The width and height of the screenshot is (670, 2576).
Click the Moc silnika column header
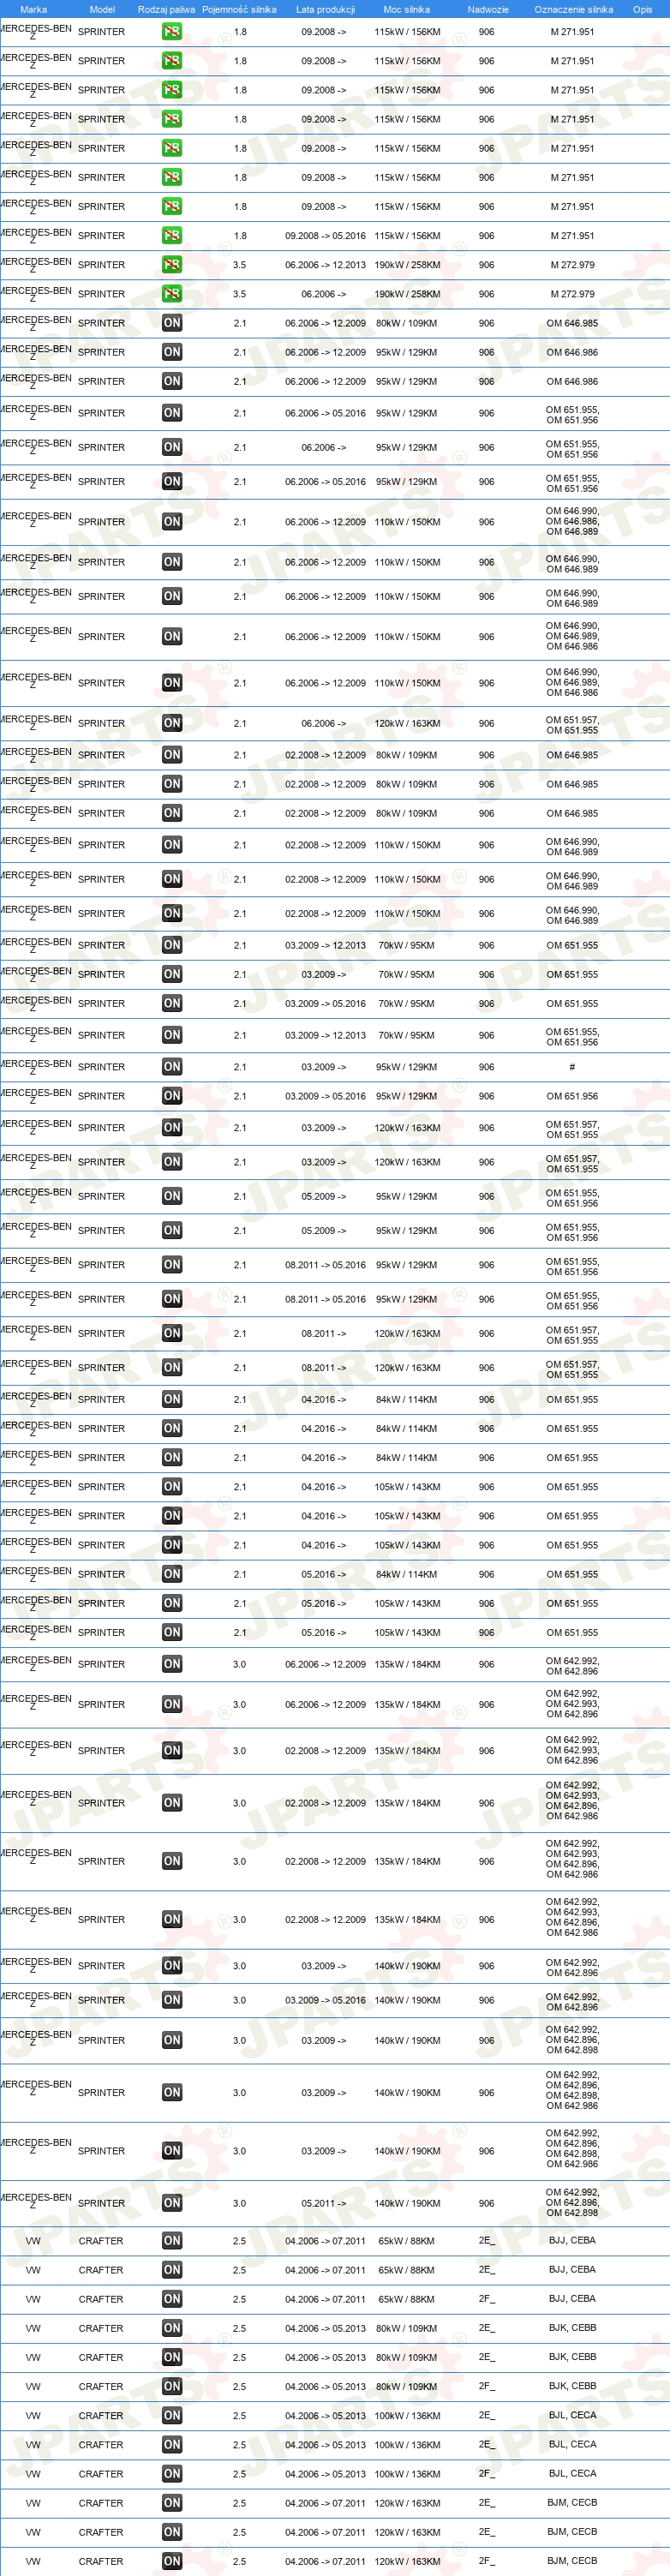coord(407,9)
